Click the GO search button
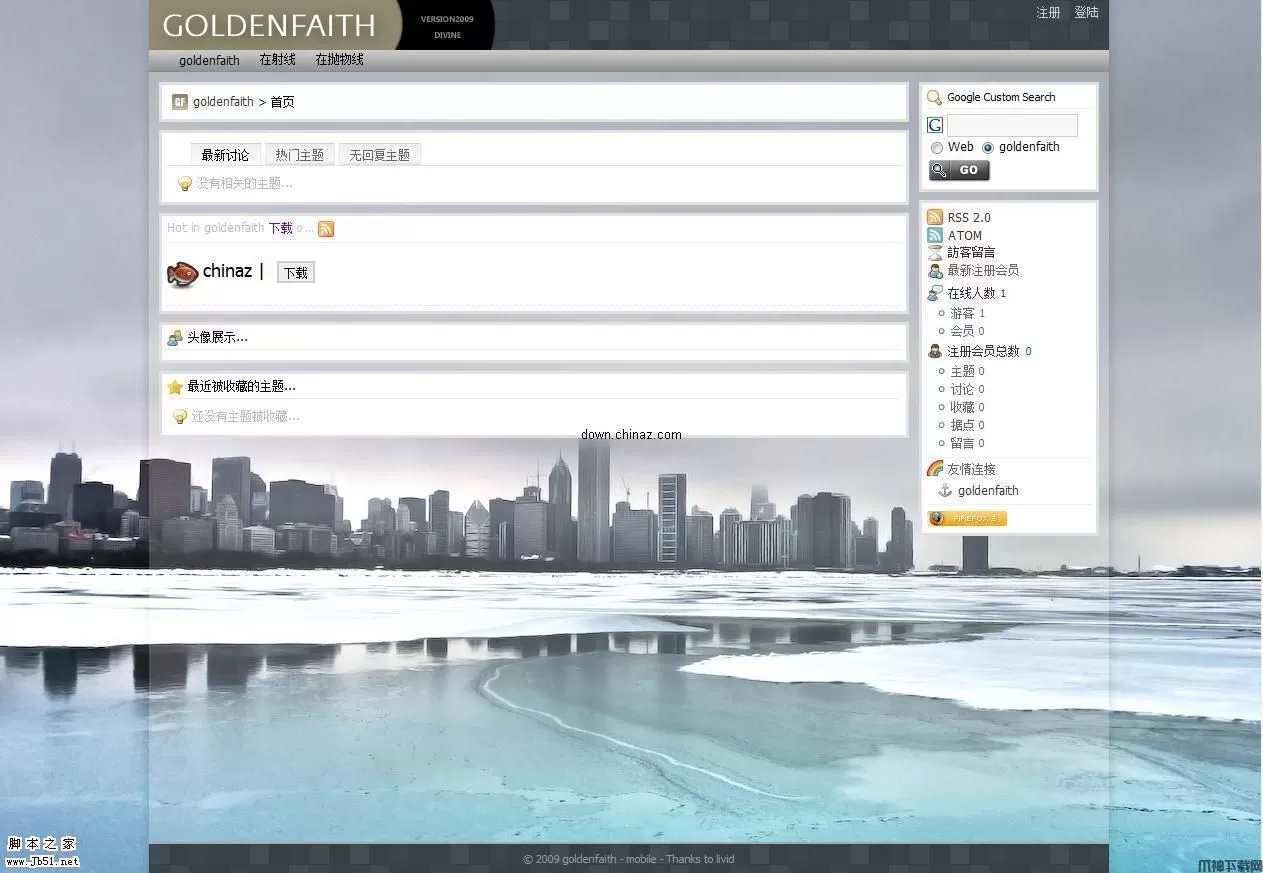 pyautogui.click(x=958, y=169)
